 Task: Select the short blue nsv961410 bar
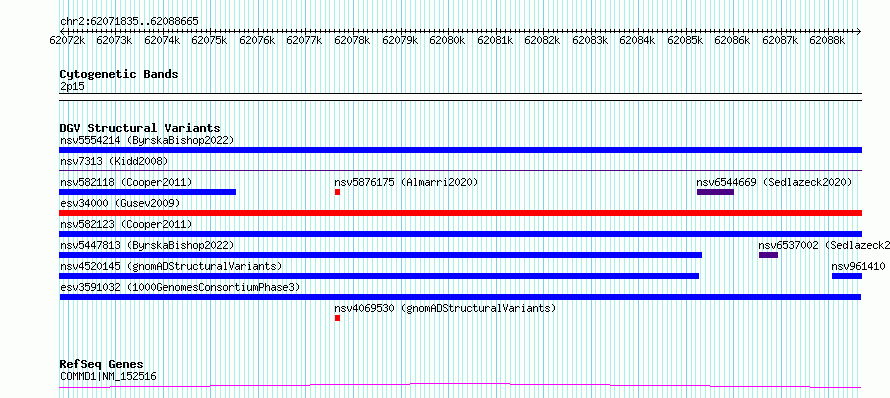point(847,276)
